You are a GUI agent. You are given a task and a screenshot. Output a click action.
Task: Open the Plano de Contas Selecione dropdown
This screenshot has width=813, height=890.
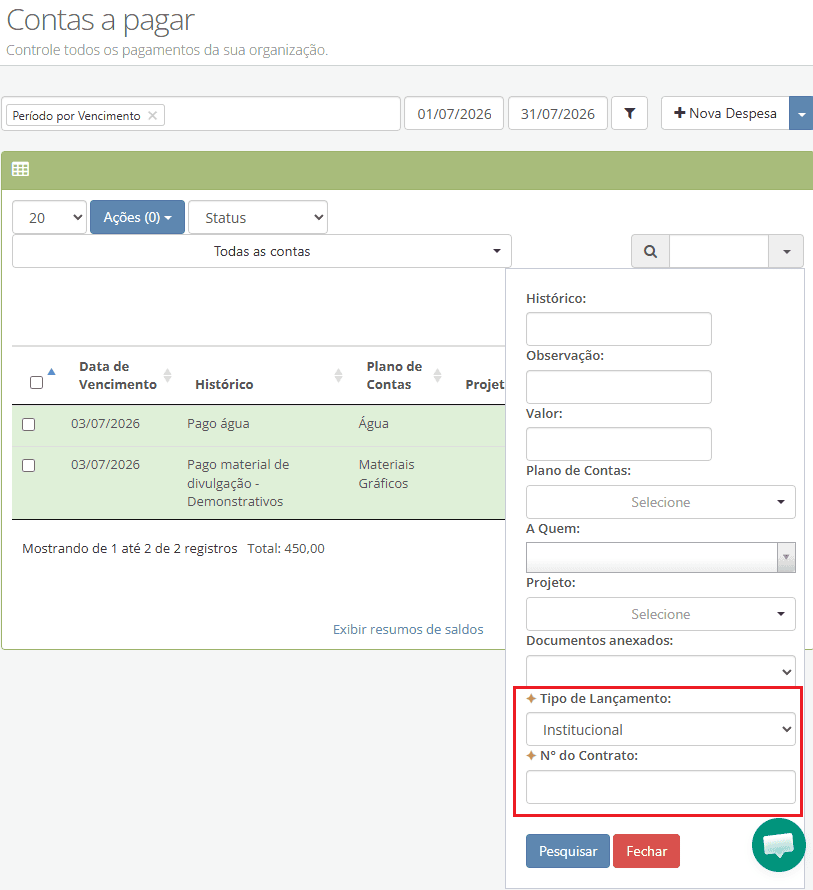tap(661, 502)
